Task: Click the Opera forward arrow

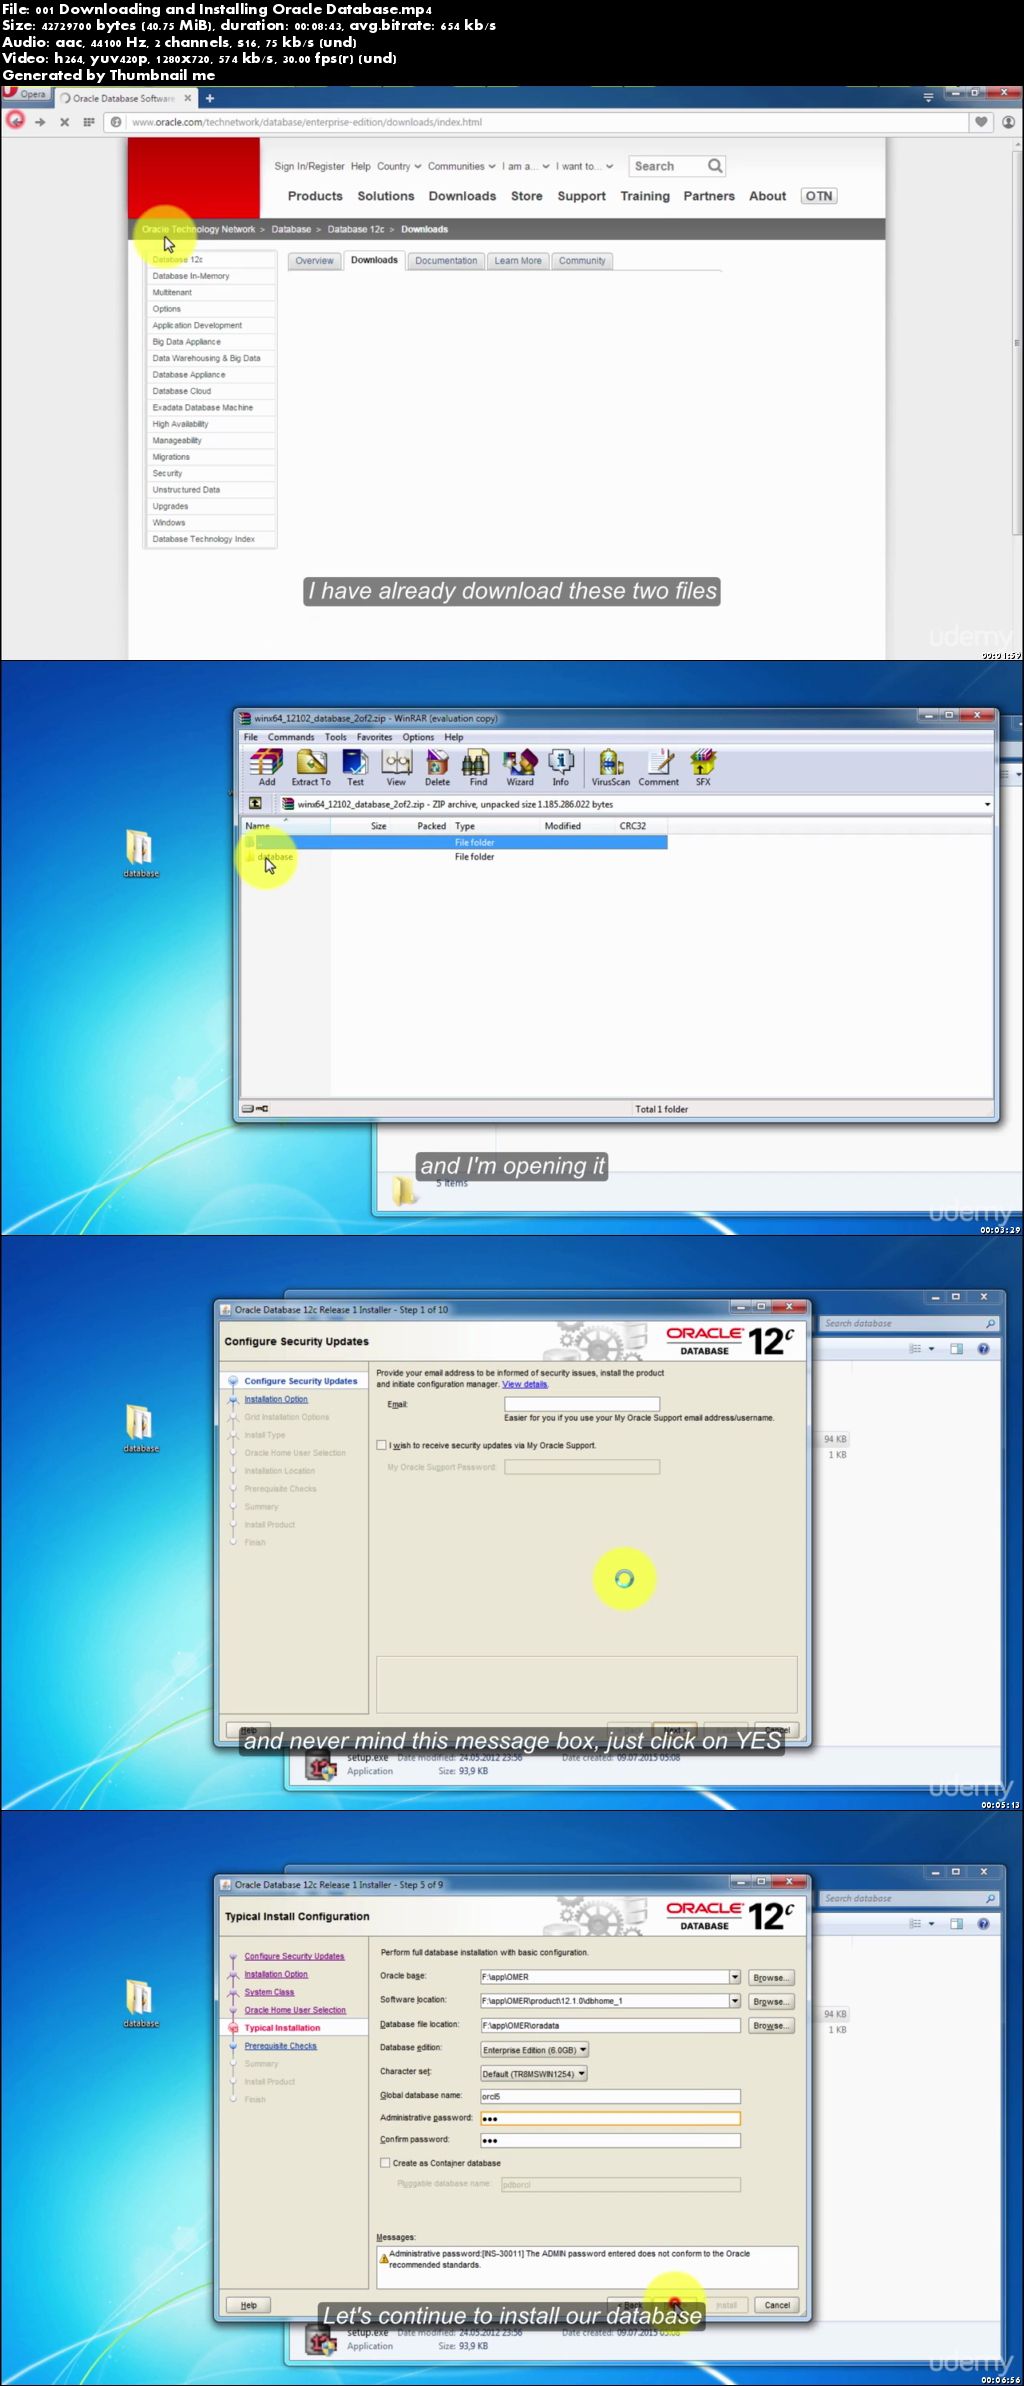Action: pyautogui.click(x=40, y=122)
